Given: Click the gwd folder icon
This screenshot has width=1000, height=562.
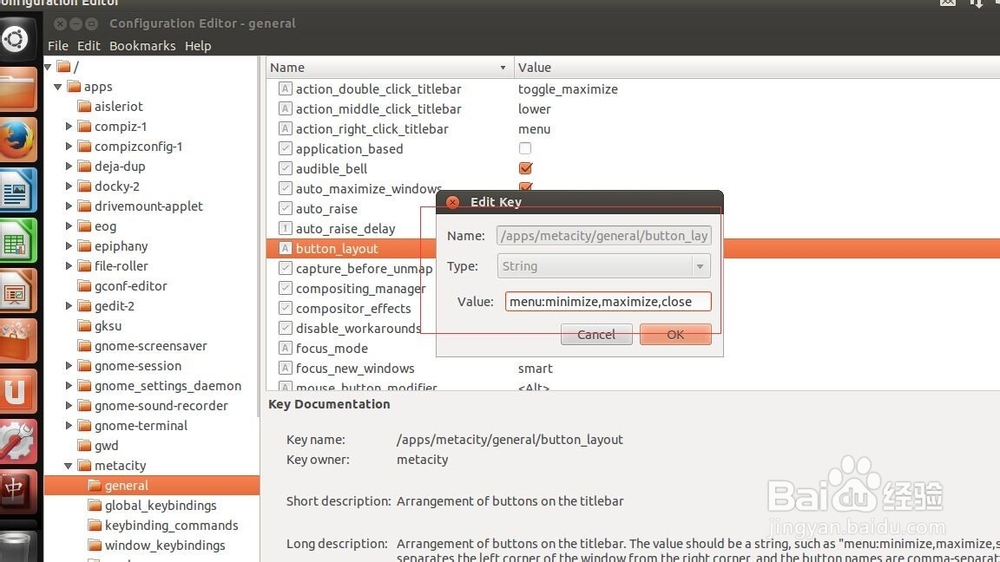Looking at the screenshot, I should click(x=84, y=445).
